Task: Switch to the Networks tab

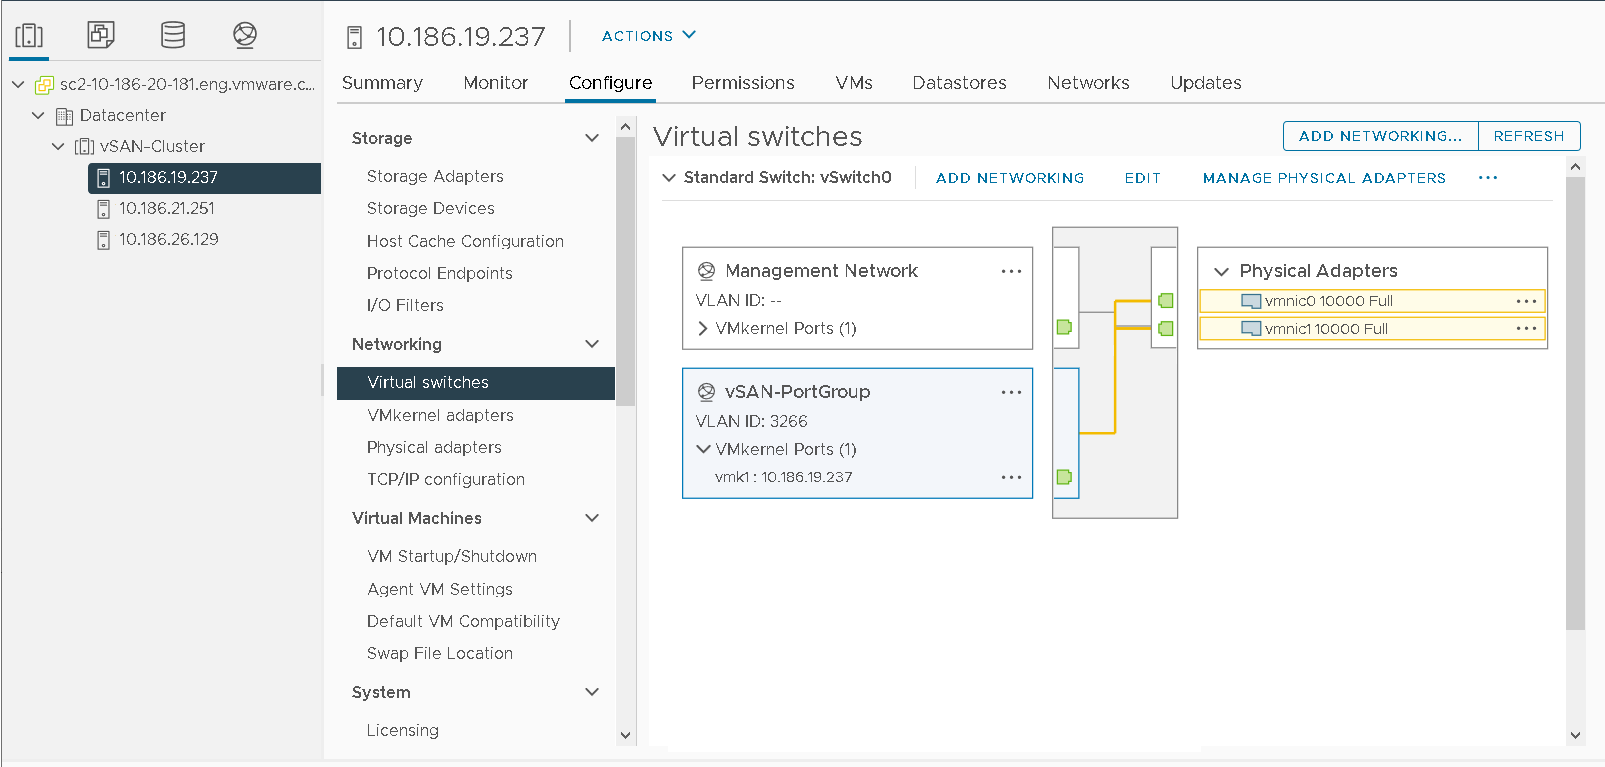Action: point(1089,83)
